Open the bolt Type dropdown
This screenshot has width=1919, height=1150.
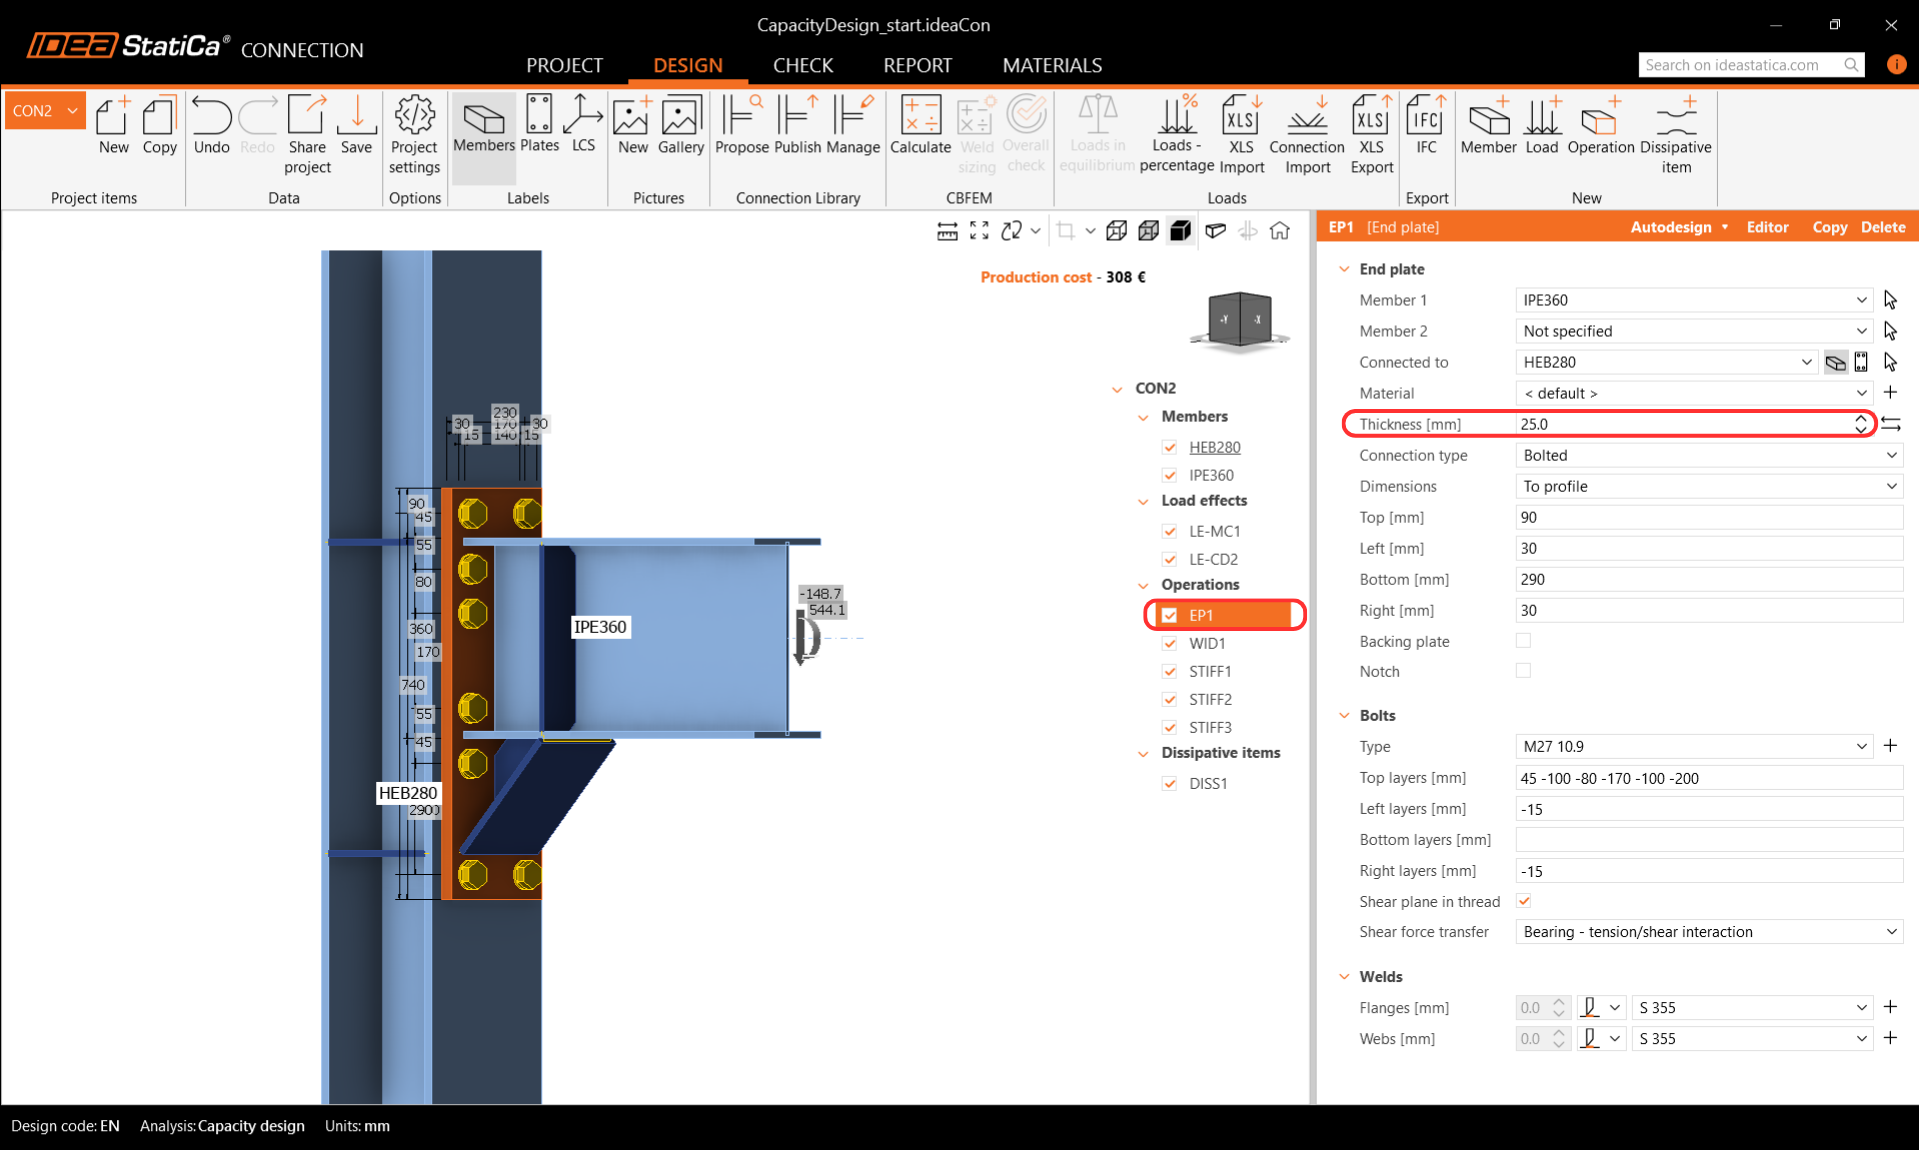pyautogui.click(x=1693, y=746)
